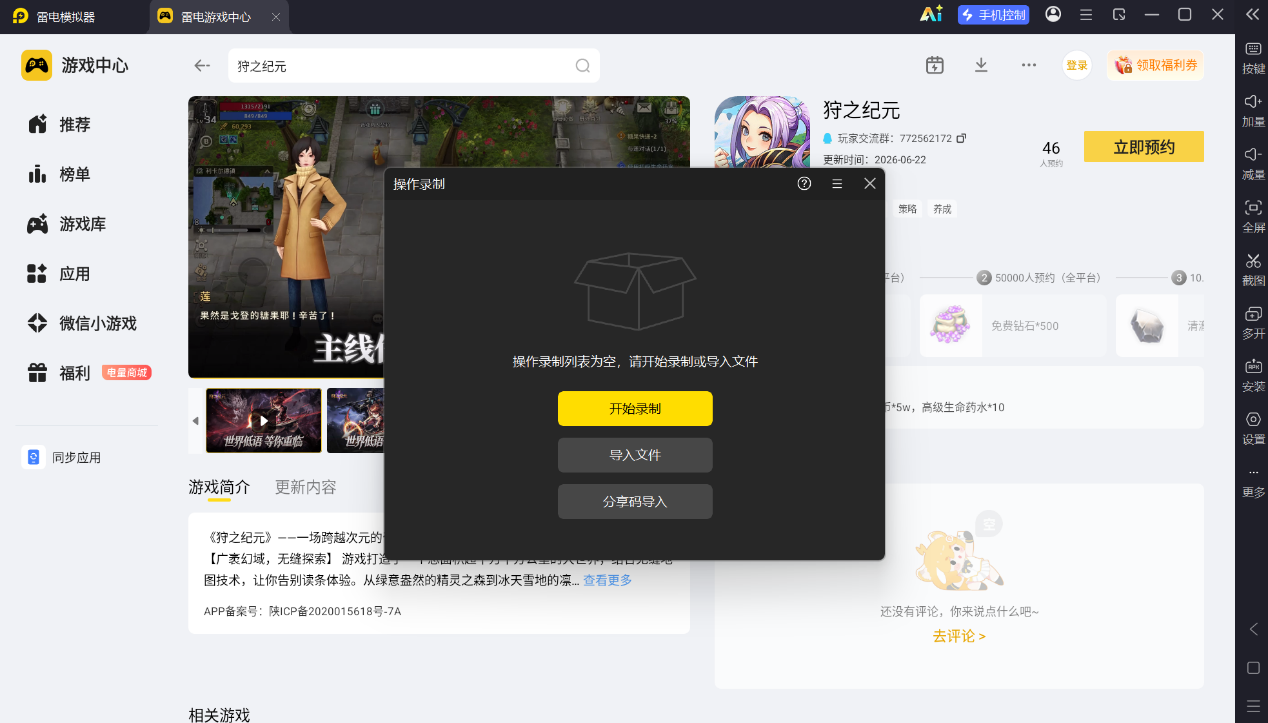Image resolution: width=1268 pixels, height=723 pixels.
Task: Click the search magnifier icon
Action: 582,66
